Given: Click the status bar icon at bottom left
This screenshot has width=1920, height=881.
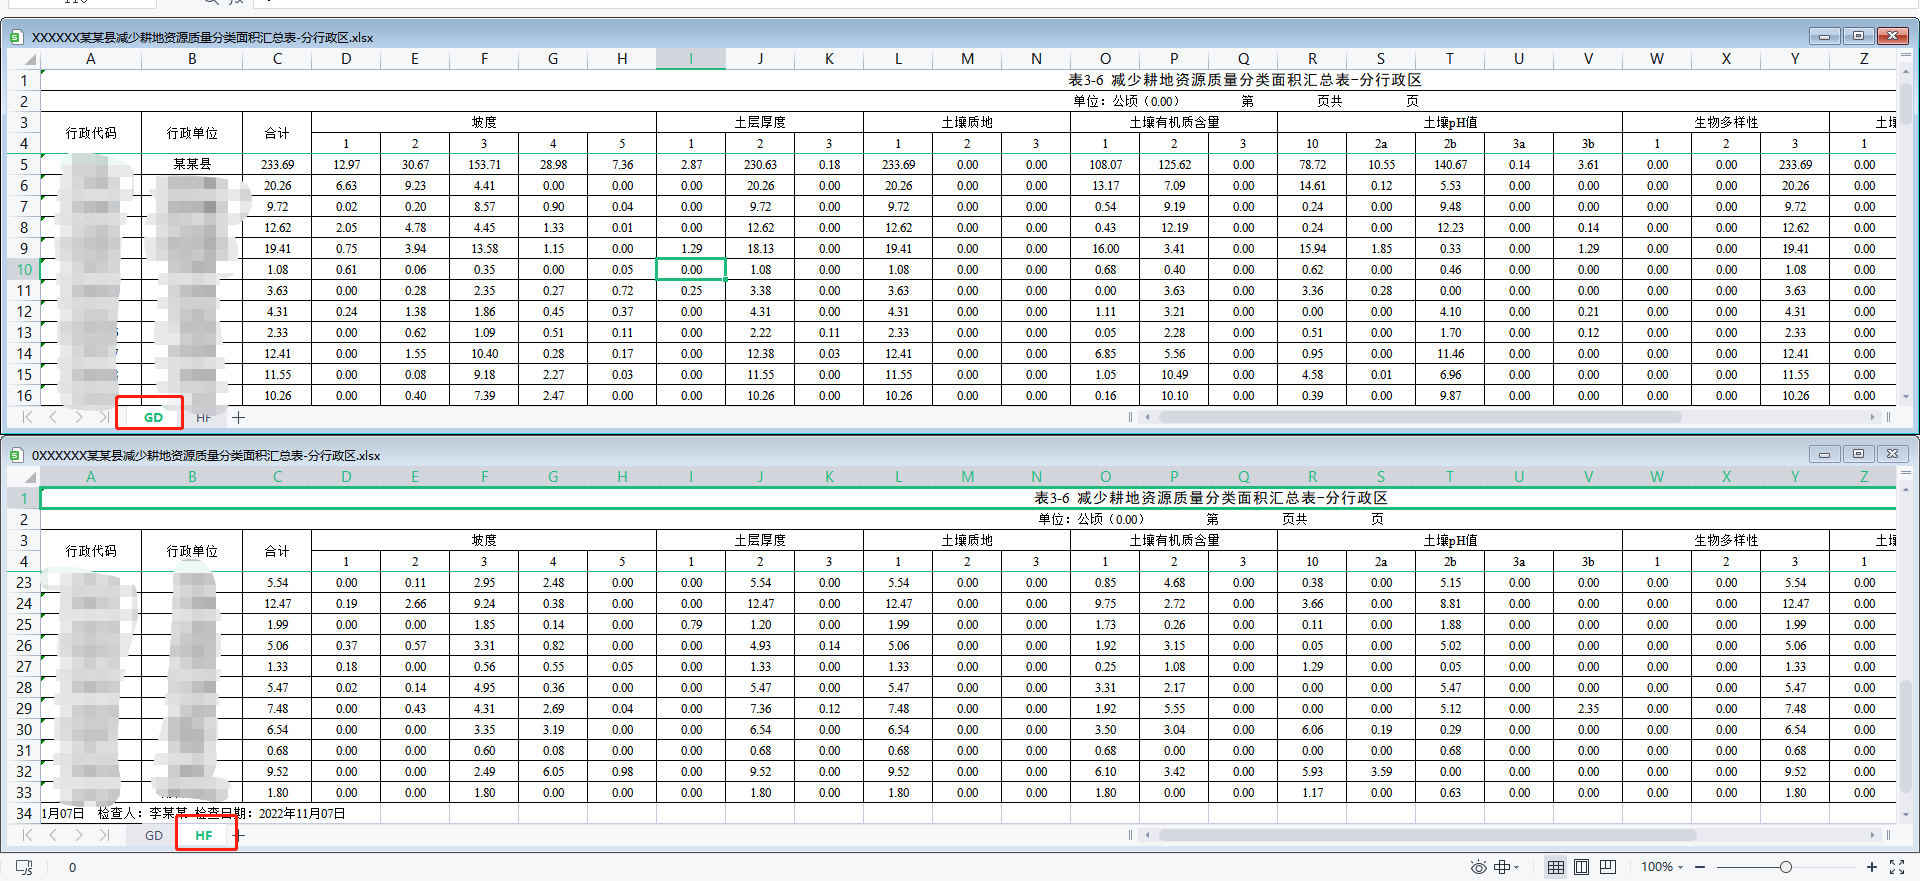Looking at the screenshot, I should tap(24, 867).
